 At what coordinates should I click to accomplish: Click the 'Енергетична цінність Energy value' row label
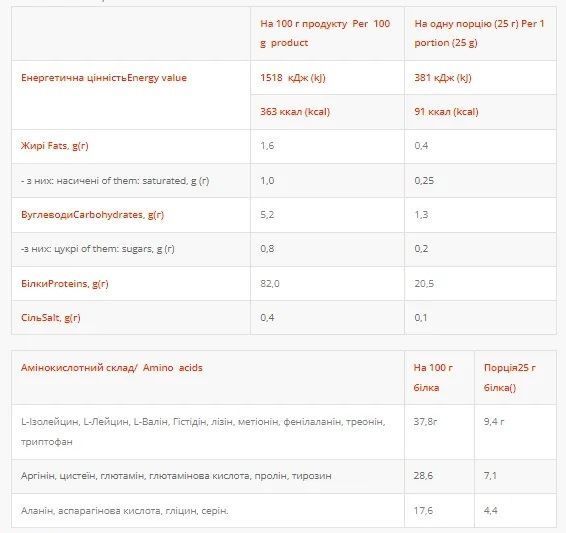[104, 78]
